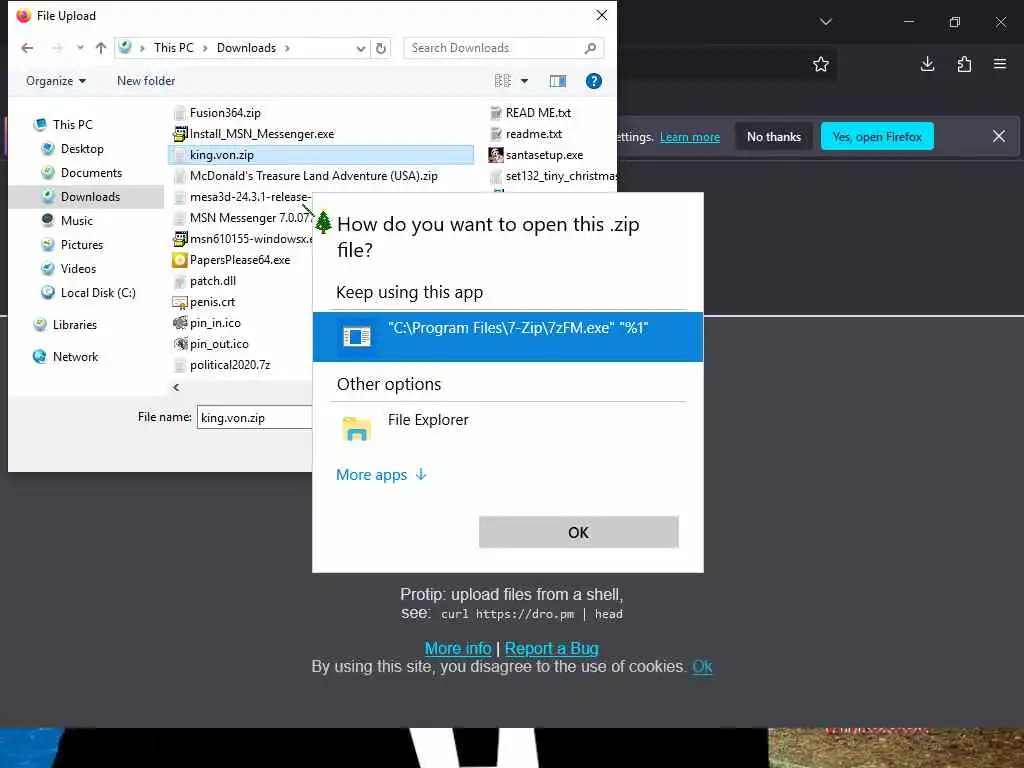Click Learn more link in notification bar

pos(690,137)
